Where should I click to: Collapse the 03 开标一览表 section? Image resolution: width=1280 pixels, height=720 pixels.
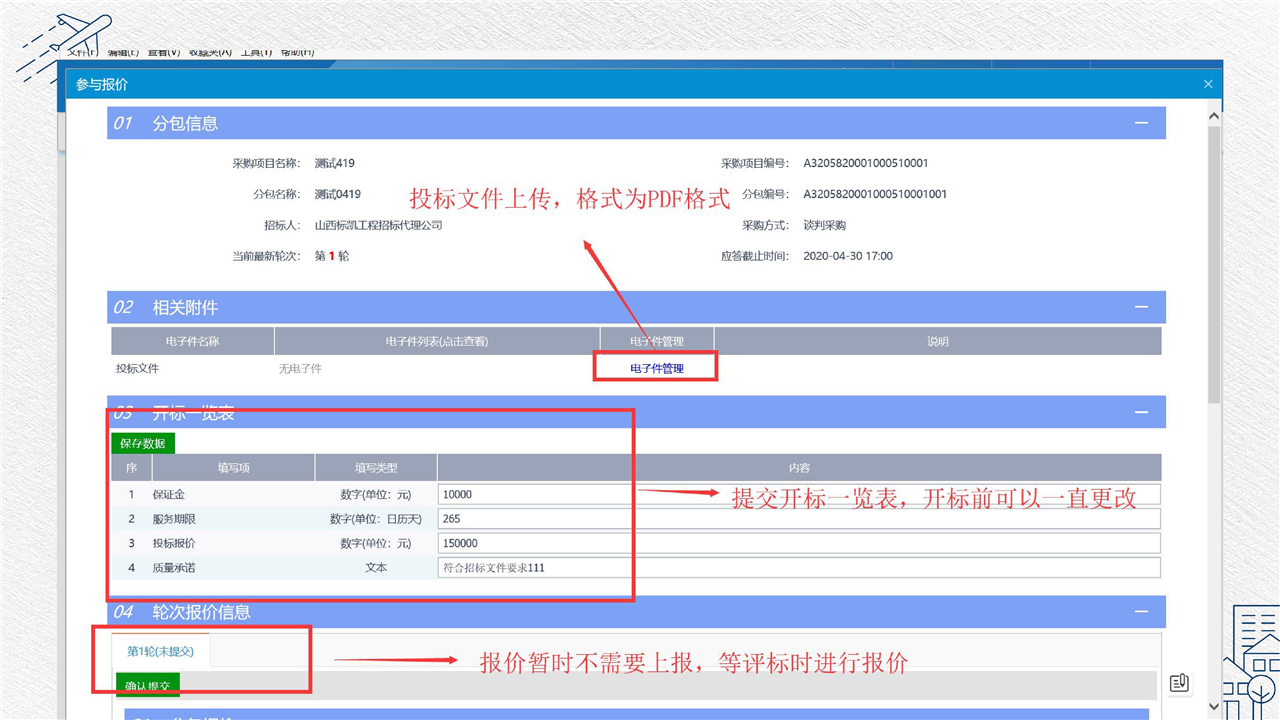(1141, 412)
